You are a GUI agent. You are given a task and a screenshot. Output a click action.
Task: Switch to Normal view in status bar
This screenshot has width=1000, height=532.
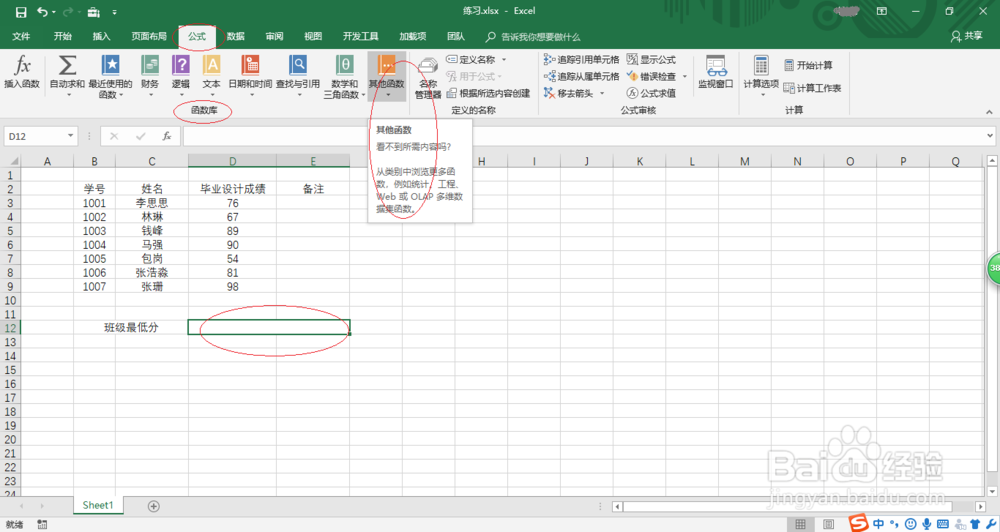pyautogui.click(x=800, y=524)
